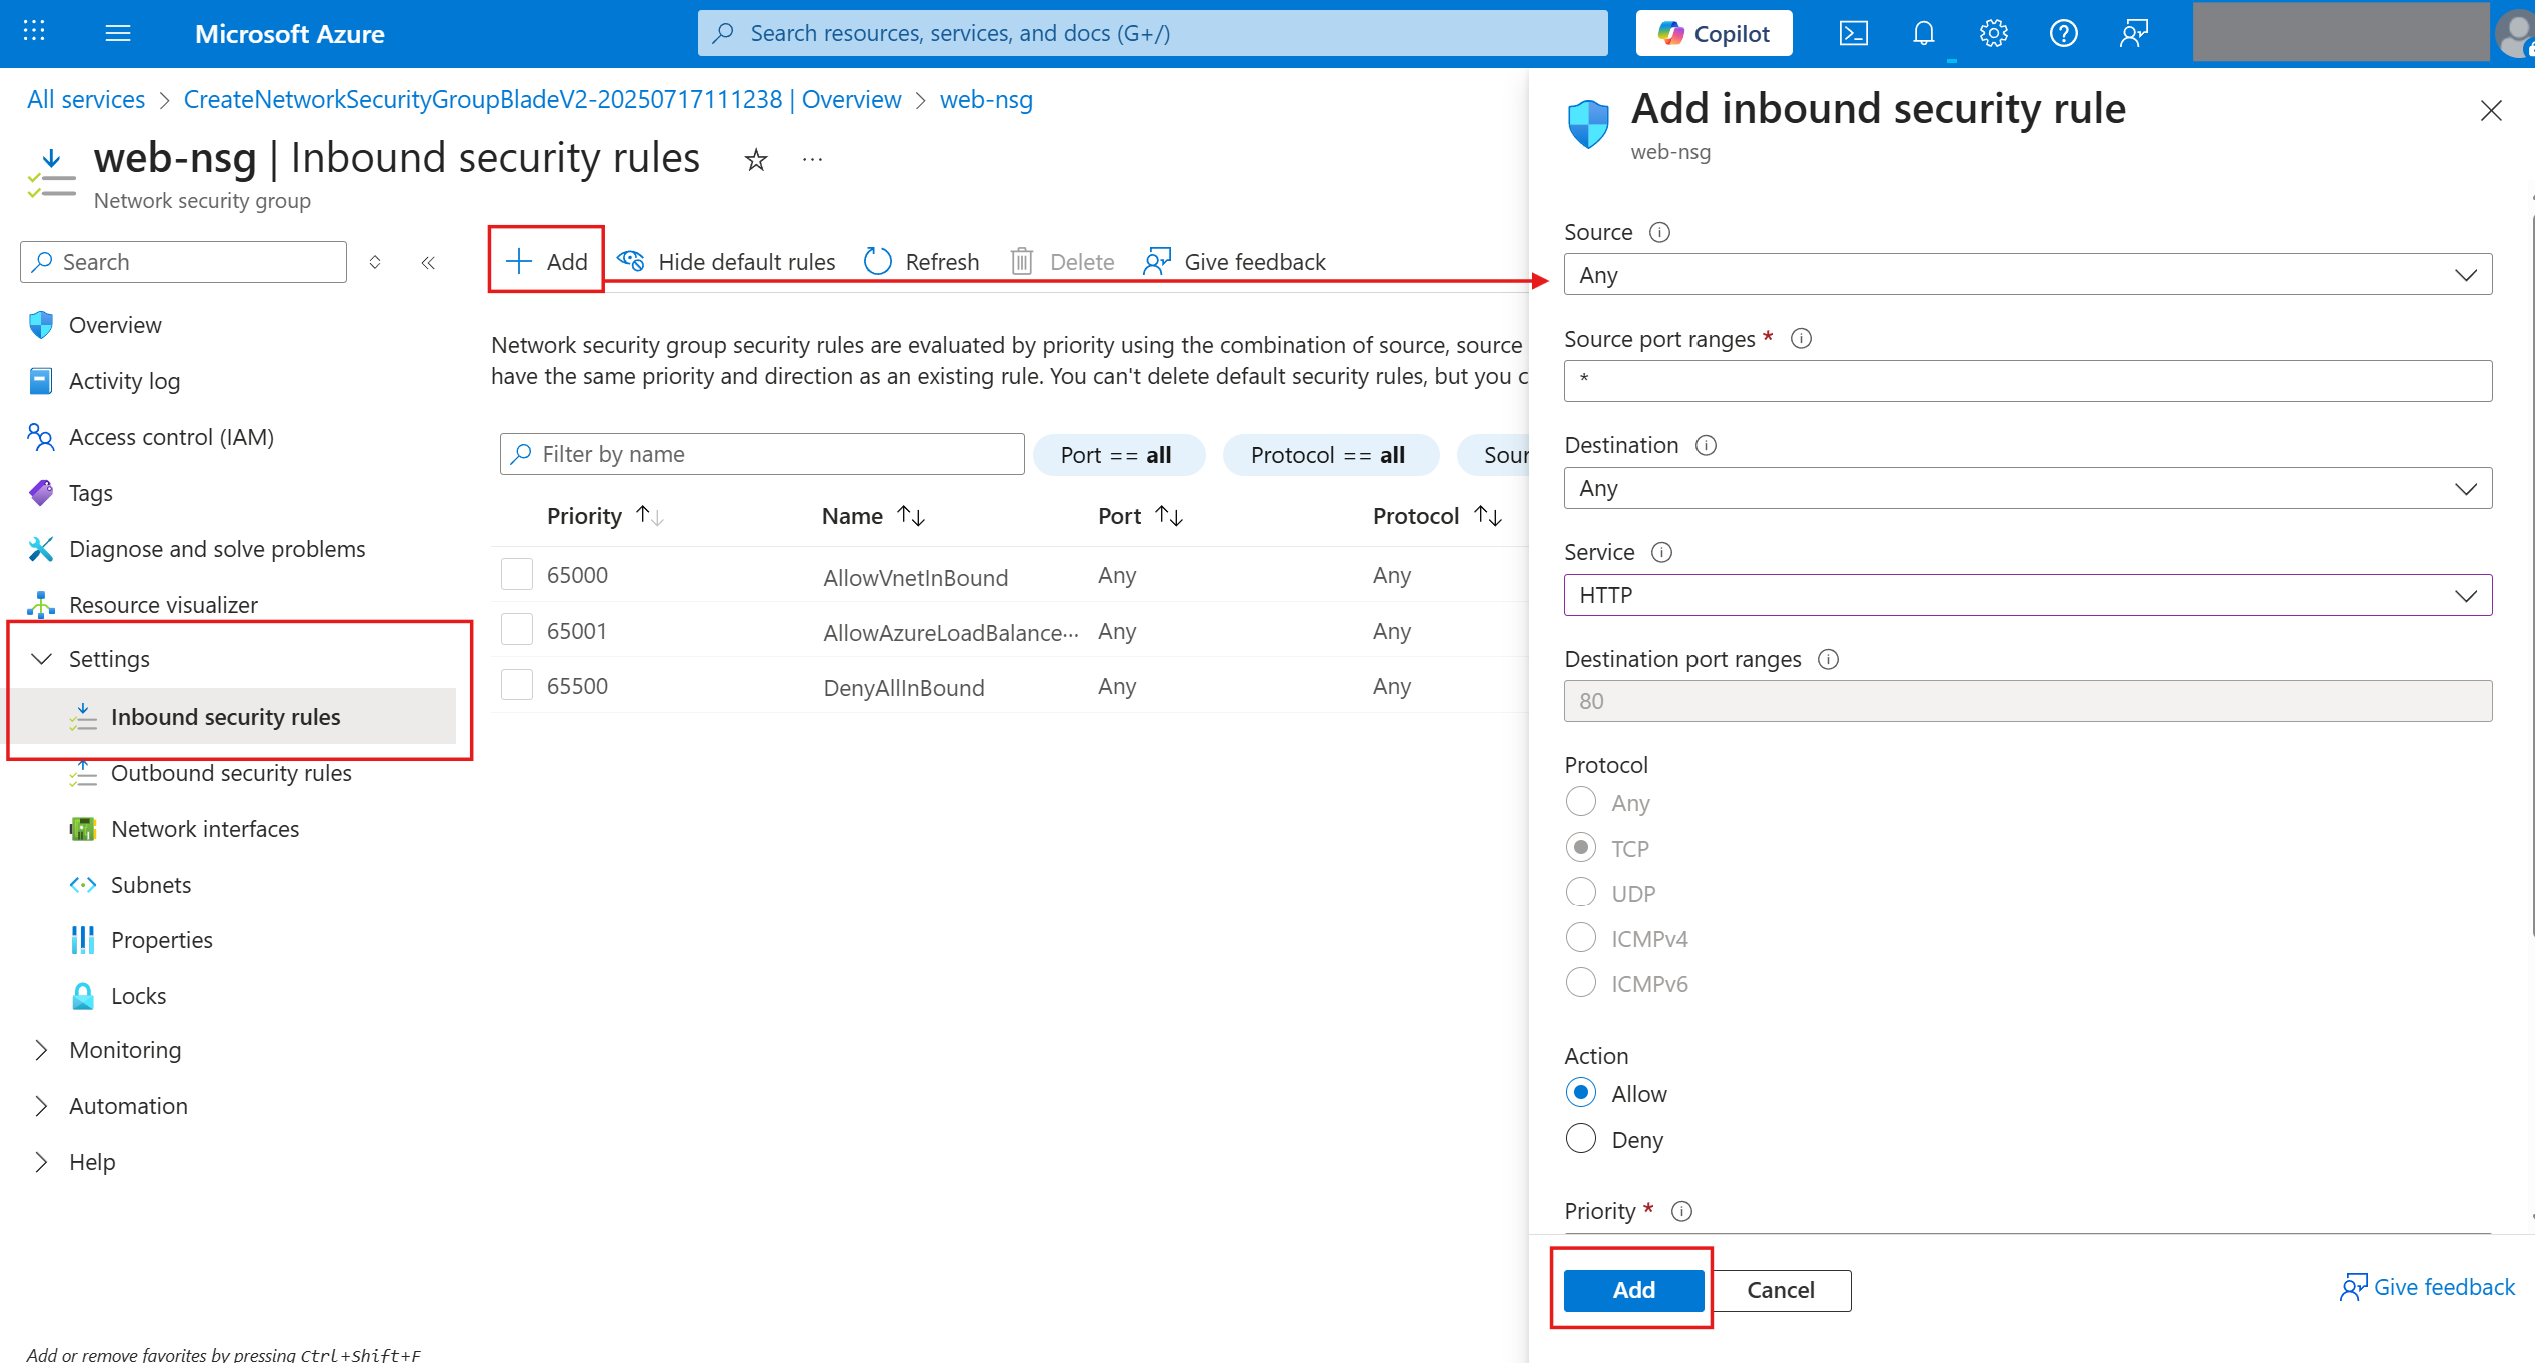The image size is (2535, 1363).
Task: Open Cloud Shell from top bar
Action: coord(1853,33)
